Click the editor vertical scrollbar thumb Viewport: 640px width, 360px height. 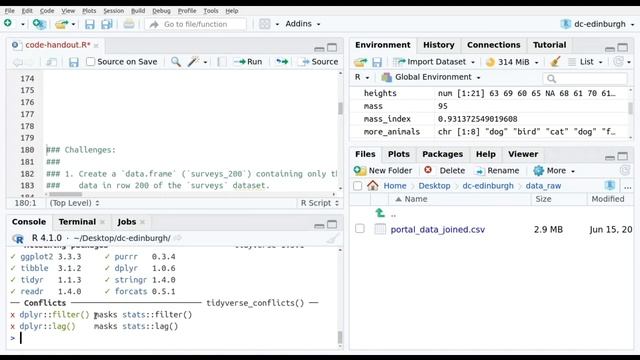[x=340, y=108]
